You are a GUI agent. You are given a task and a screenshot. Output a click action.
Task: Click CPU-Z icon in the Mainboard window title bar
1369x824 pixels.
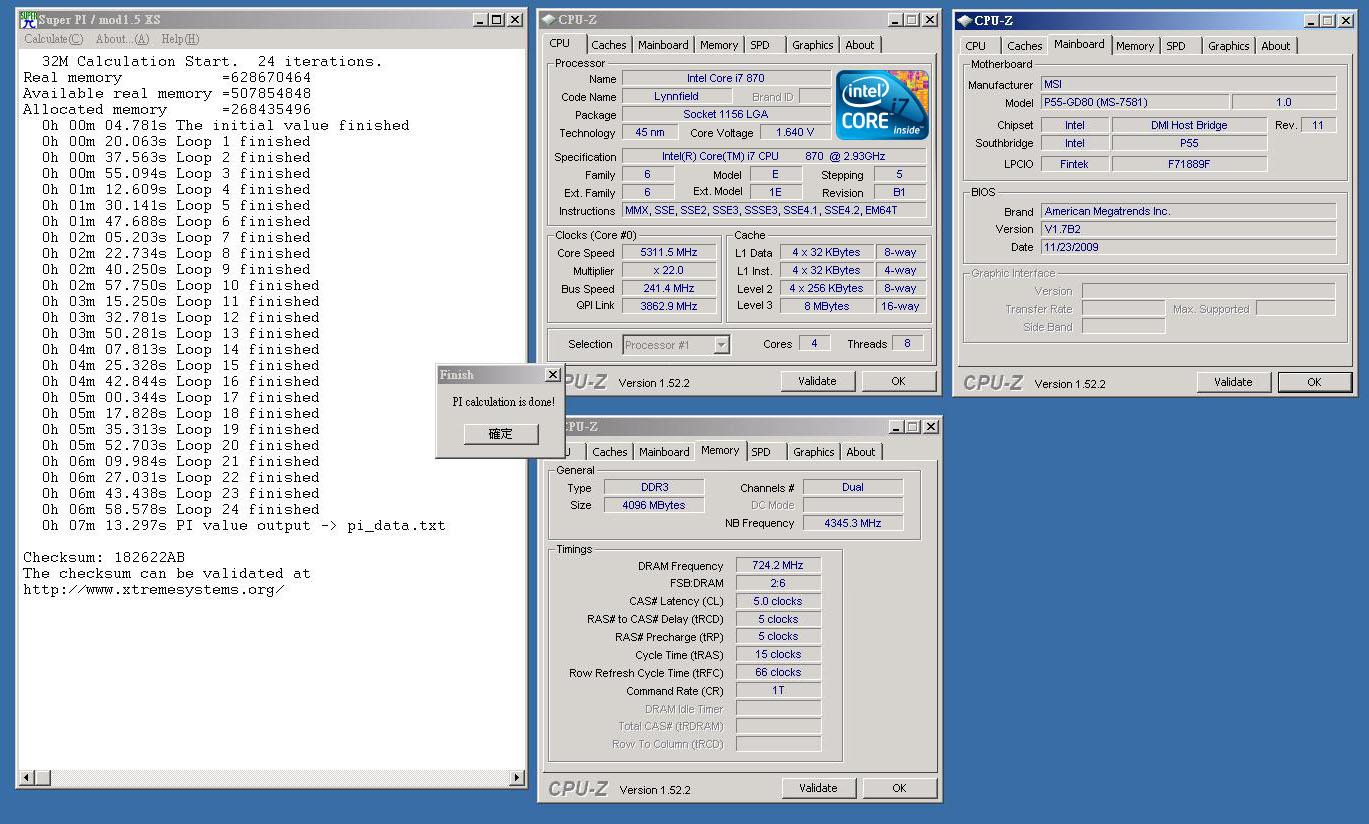point(964,20)
